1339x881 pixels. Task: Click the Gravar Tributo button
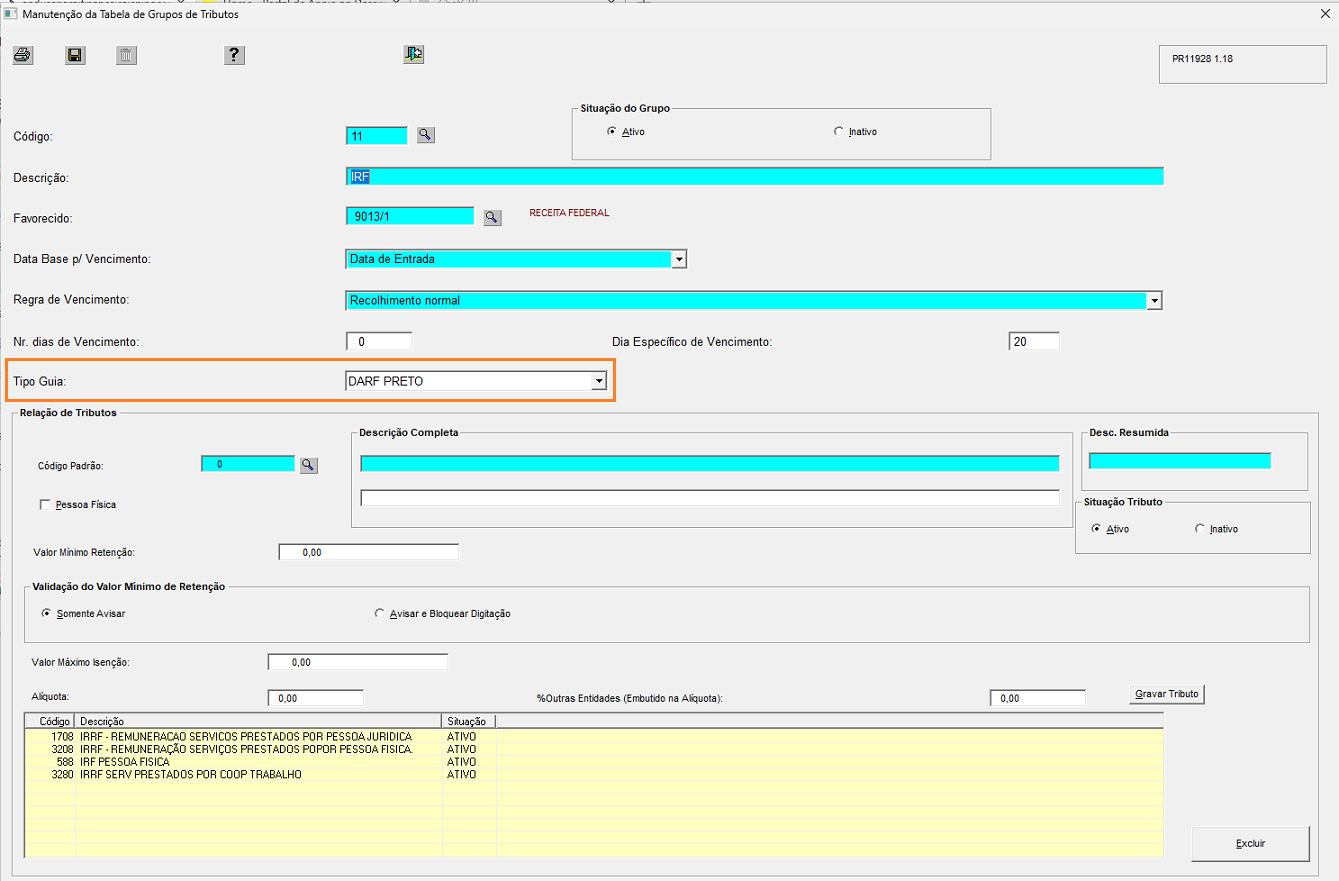coord(1168,694)
